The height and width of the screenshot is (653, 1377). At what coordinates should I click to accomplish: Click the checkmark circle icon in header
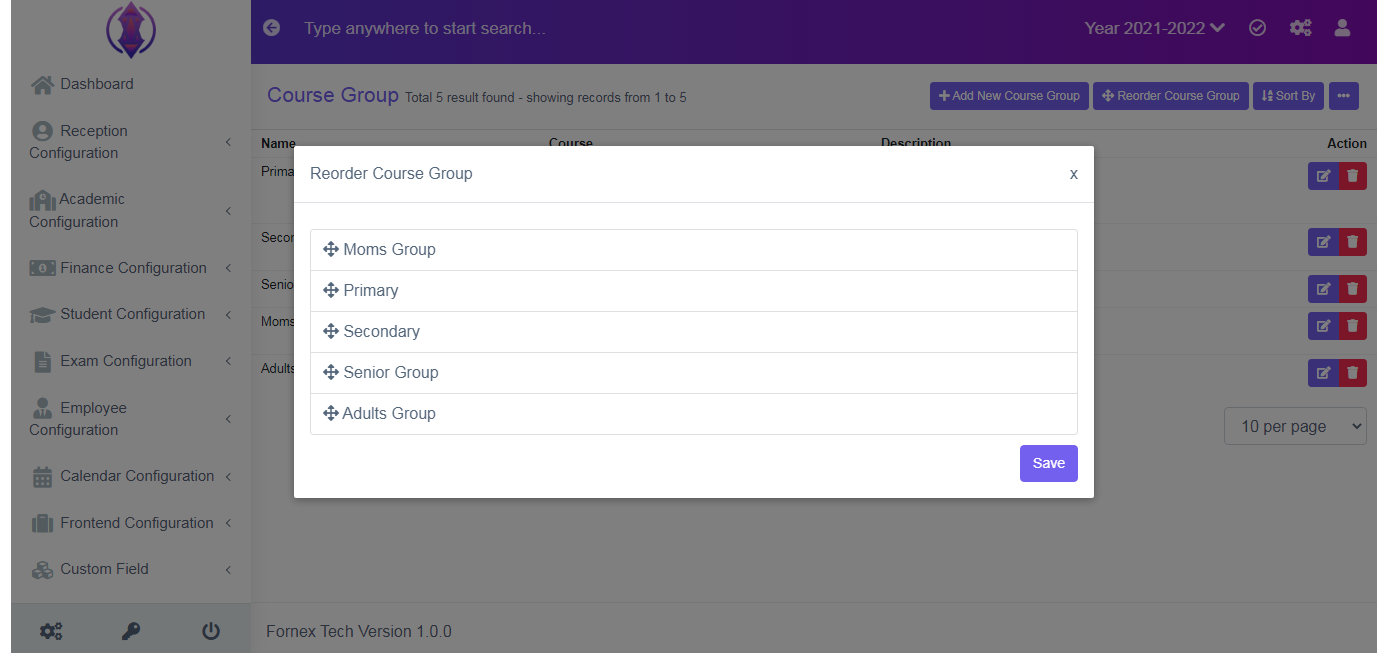coord(1258,28)
